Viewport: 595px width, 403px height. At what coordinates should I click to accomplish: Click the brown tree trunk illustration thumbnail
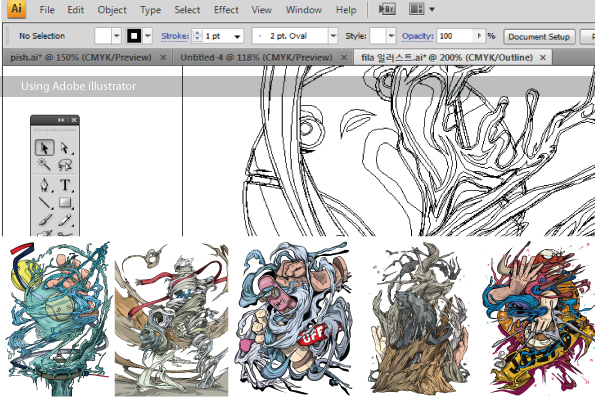click(419, 318)
